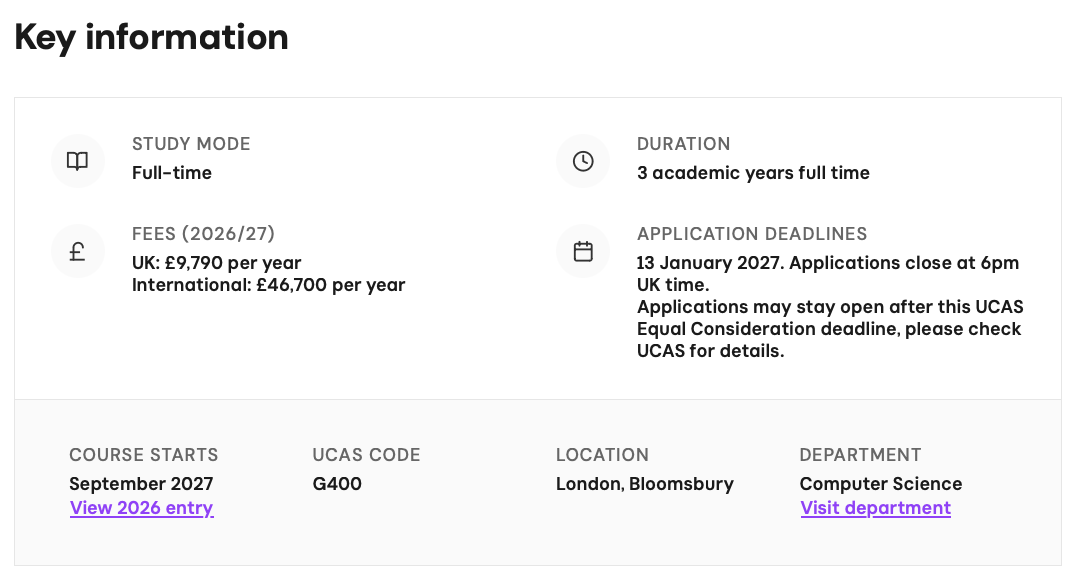
Task: Click the FEES (2026/27) label
Action: pyautogui.click(x=203, y=234)
